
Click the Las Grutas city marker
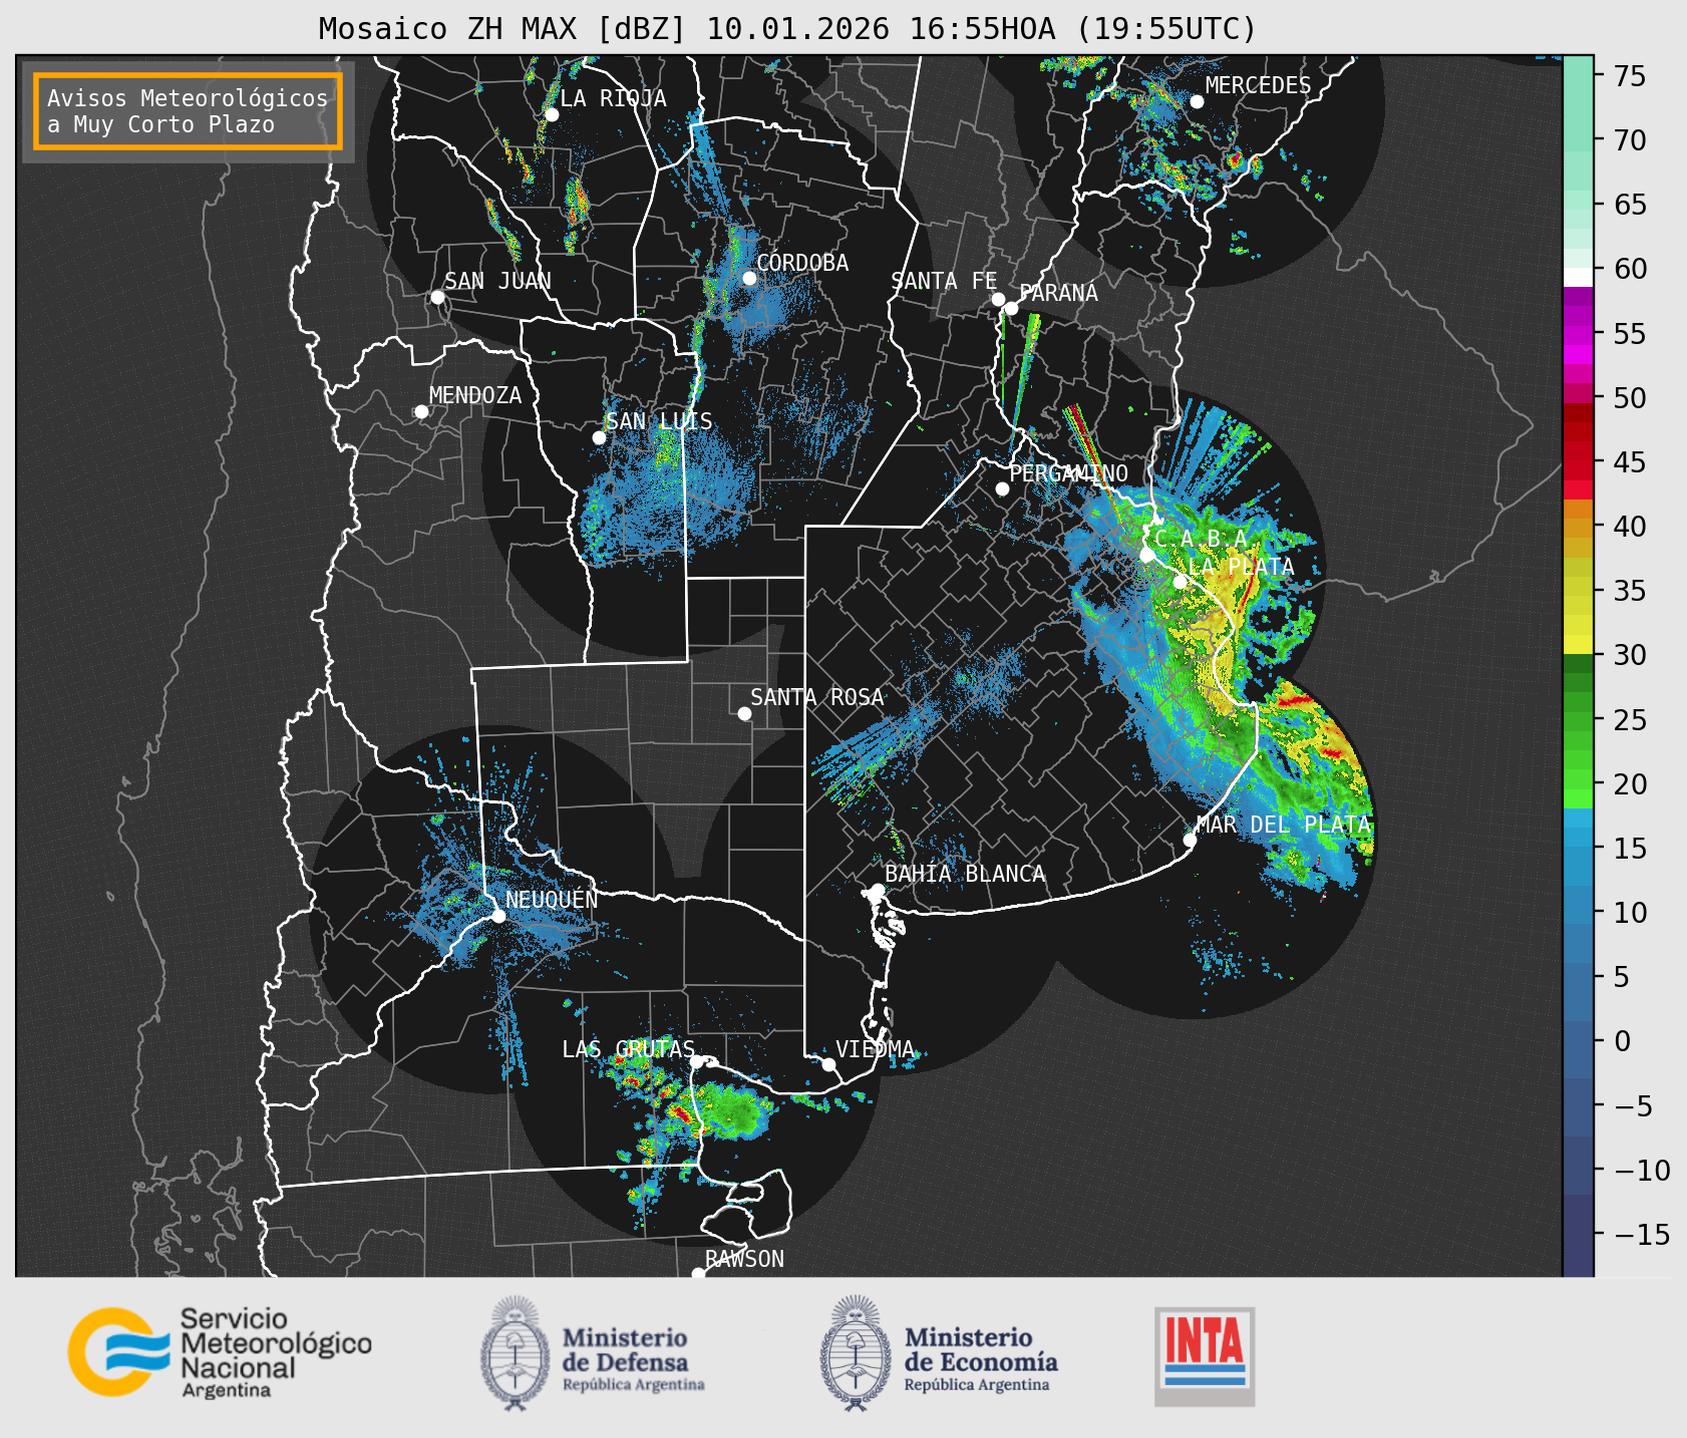click(697, 1062)
